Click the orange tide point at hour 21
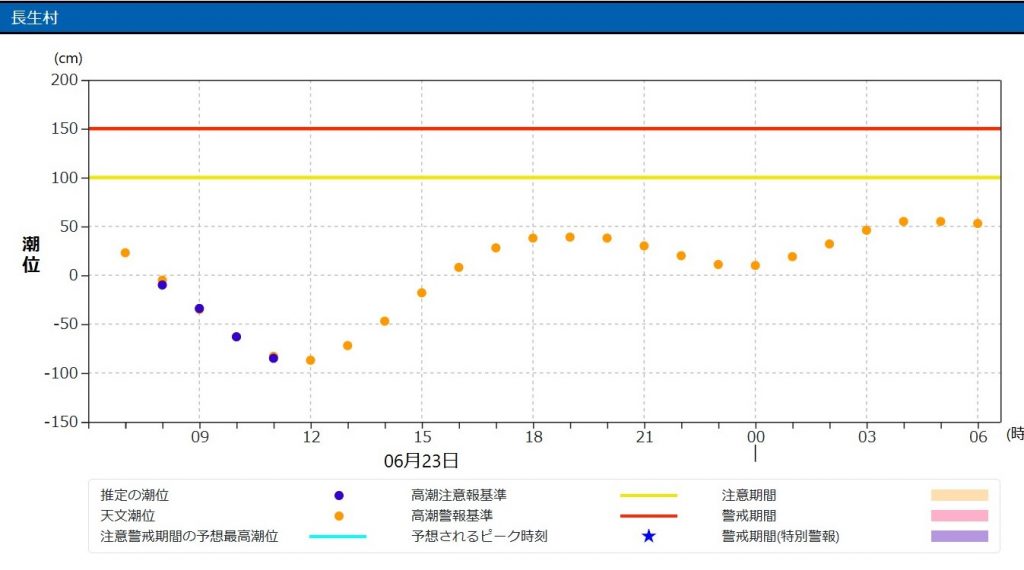Screen dimensions: 1024x570 coord(644,246)
